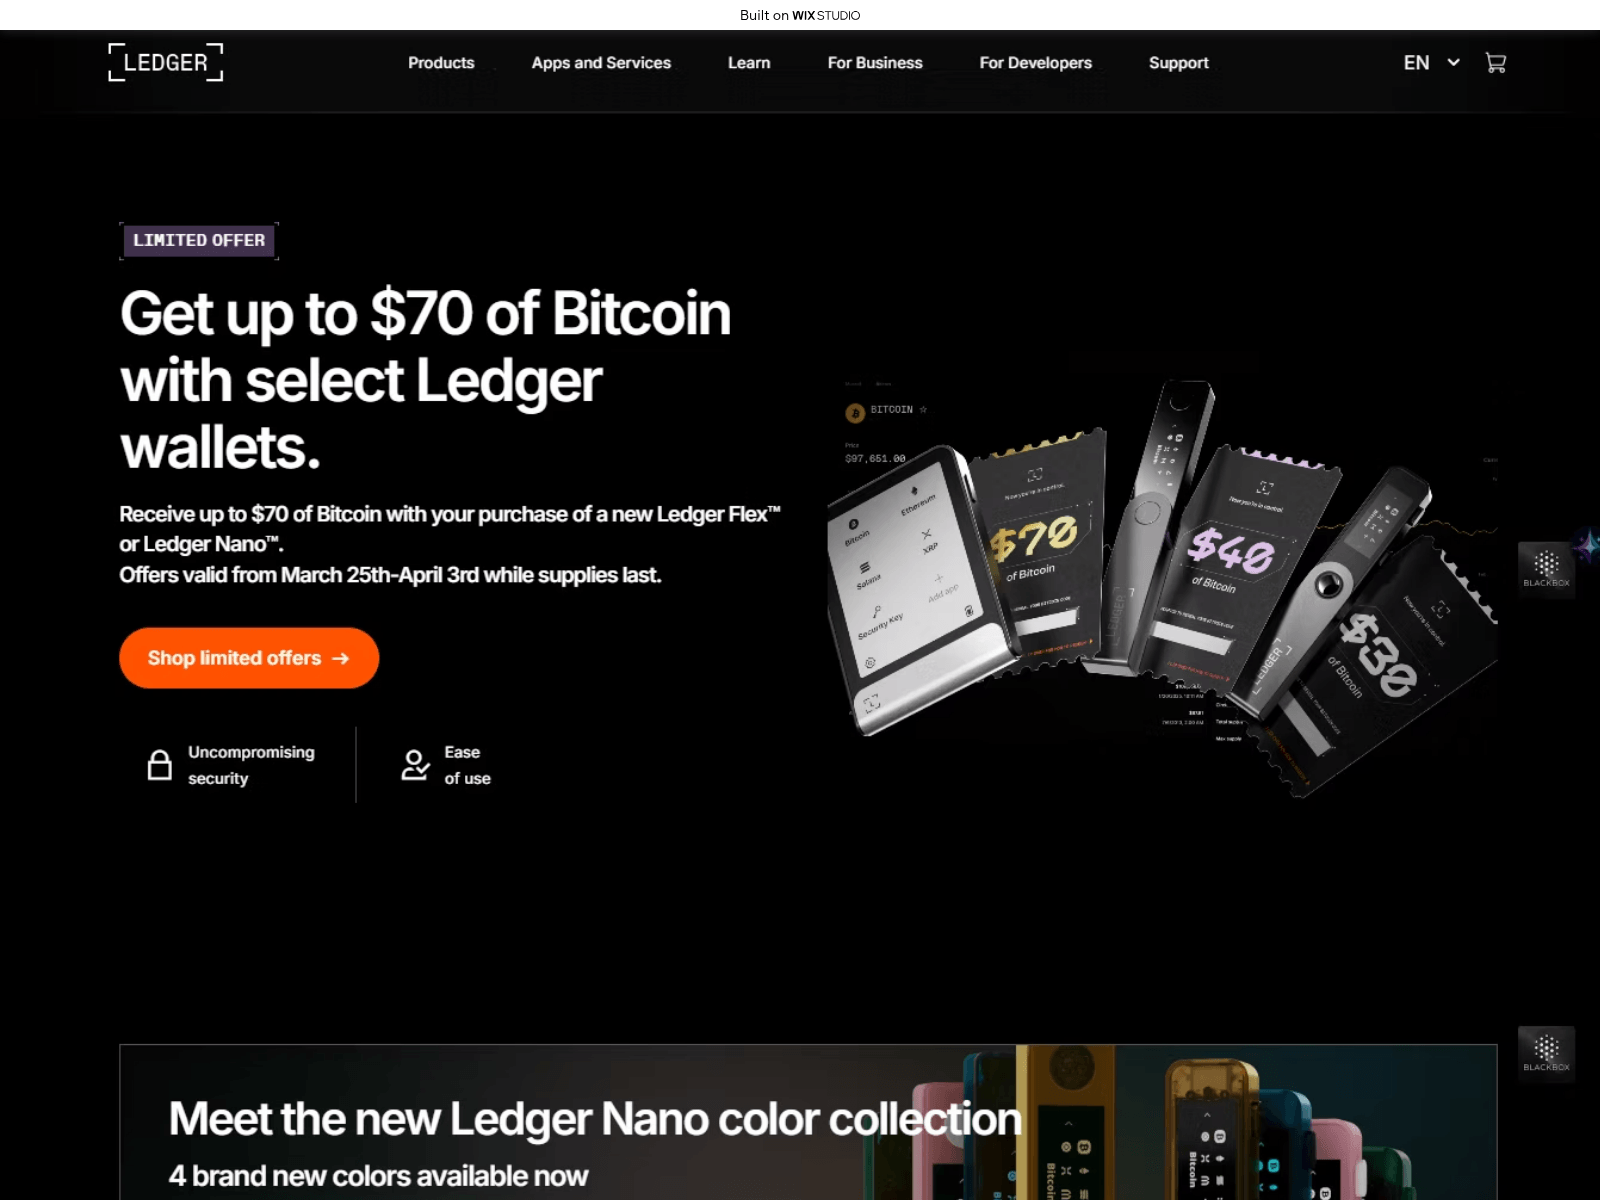Open the Support link
1600x1200 pixels.
coord(1179,63)
